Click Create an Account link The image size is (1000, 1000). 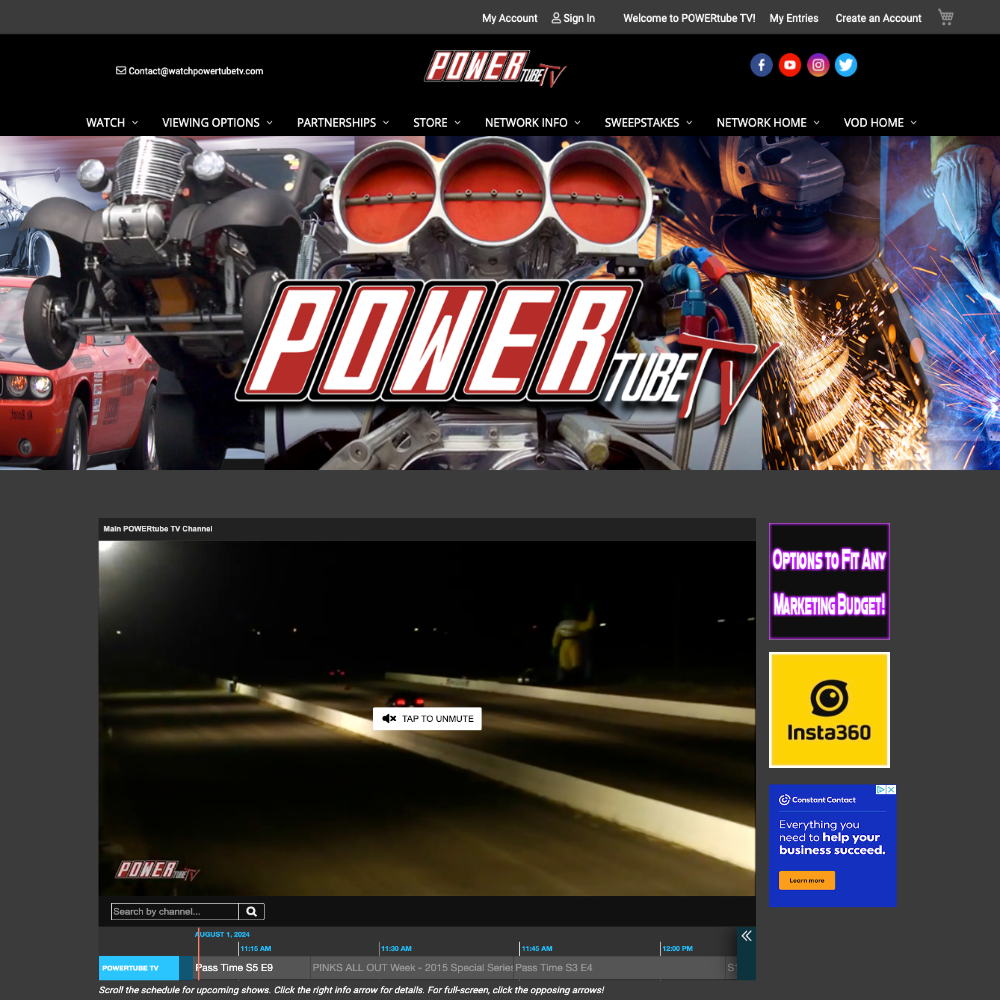tap(878, 18)
